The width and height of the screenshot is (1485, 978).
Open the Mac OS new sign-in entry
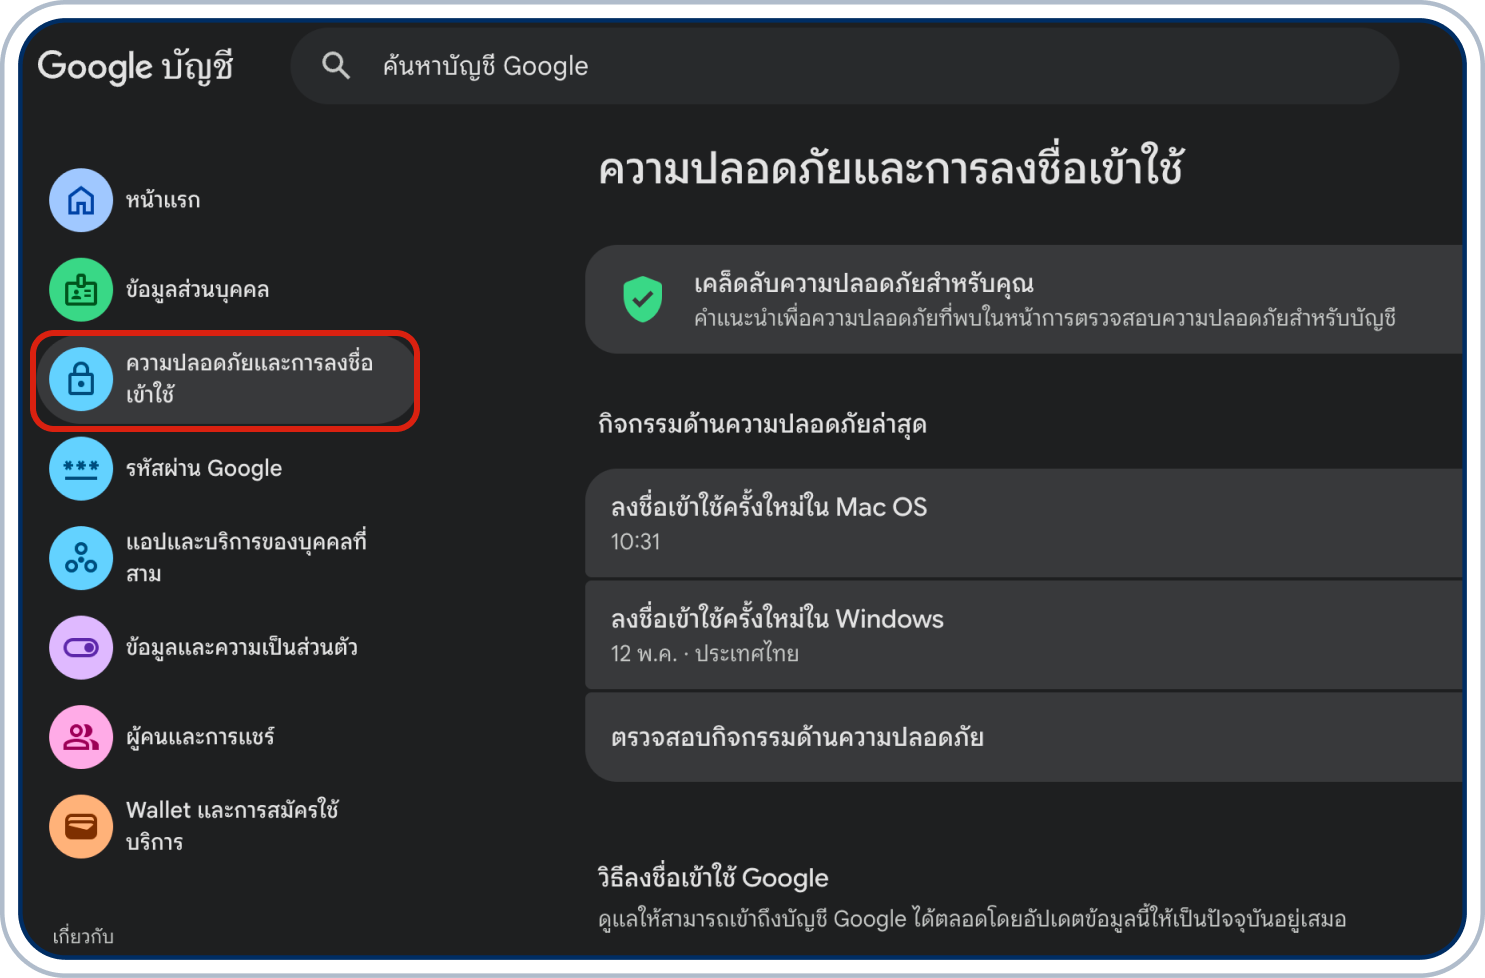(1024, 523)
